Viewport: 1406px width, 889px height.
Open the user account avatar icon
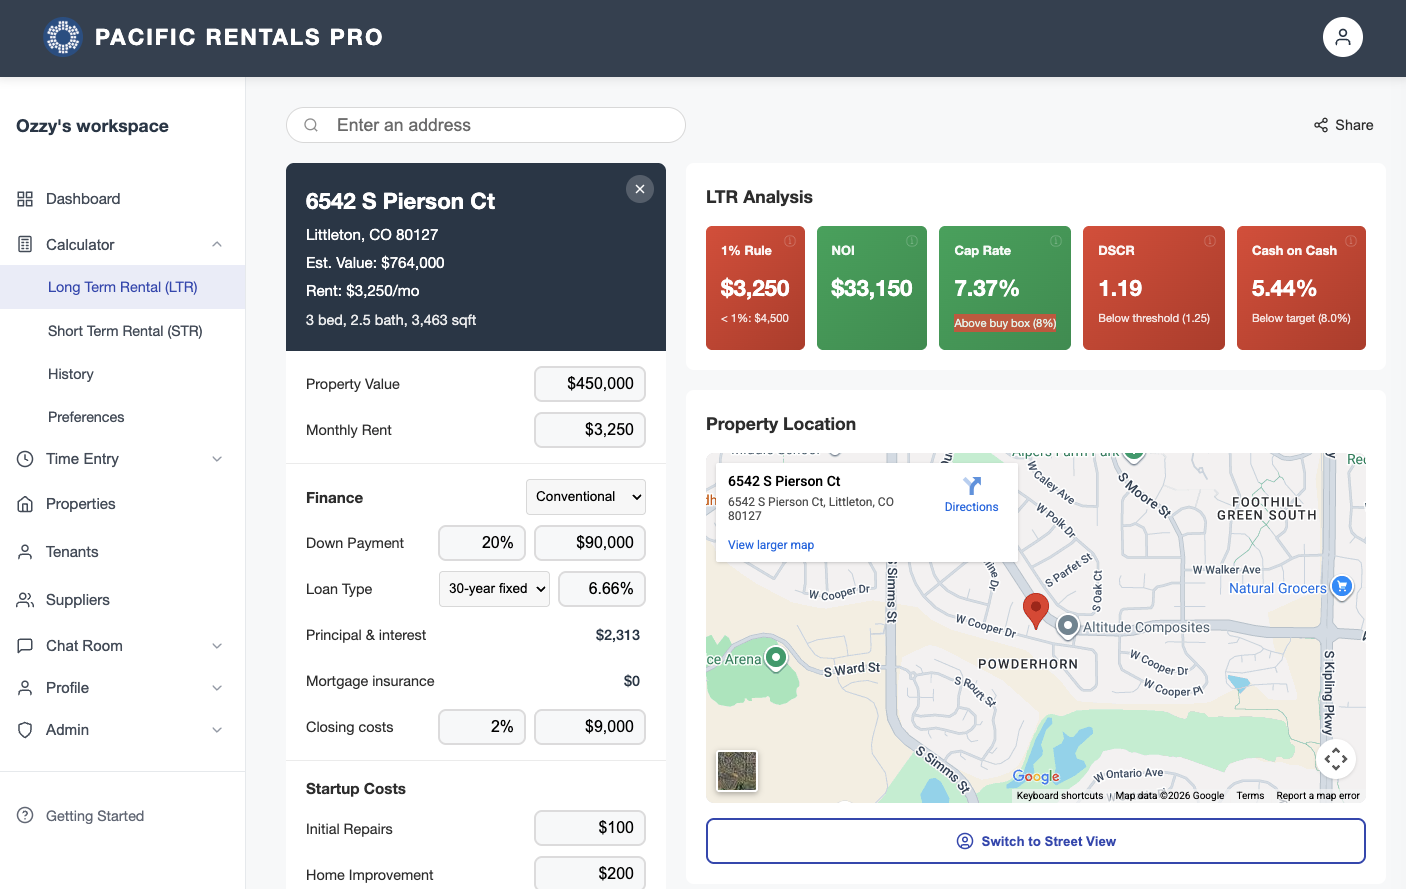point(1342,36)
